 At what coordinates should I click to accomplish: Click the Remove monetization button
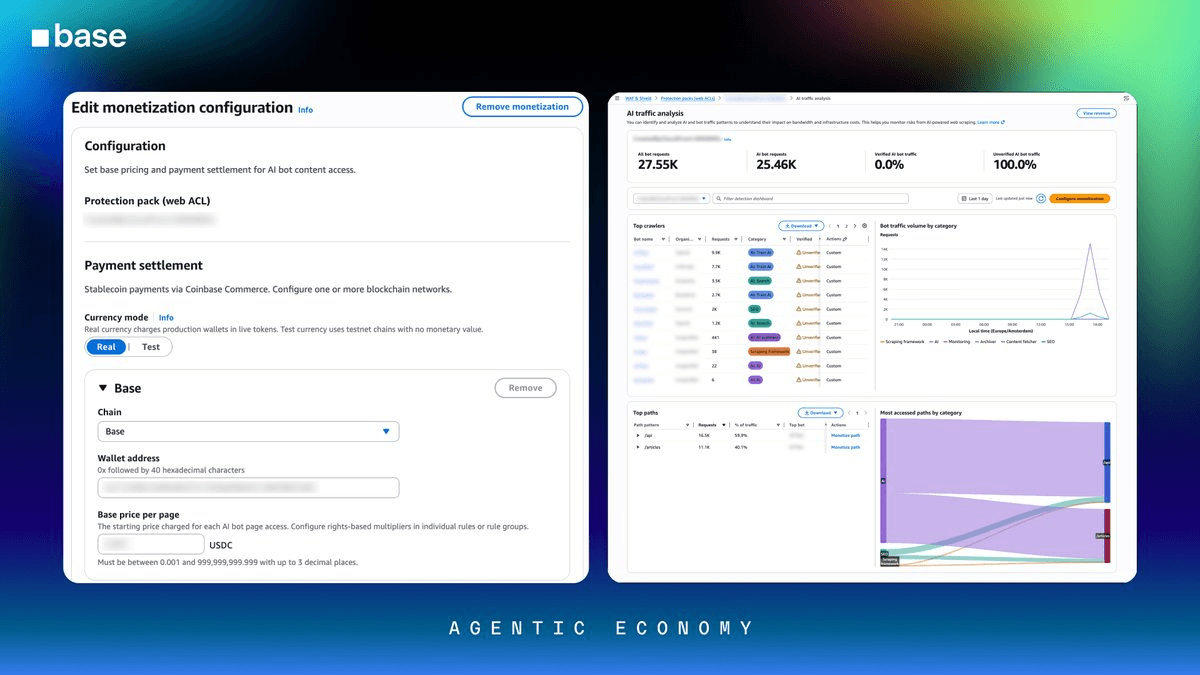tap(522, 107)
